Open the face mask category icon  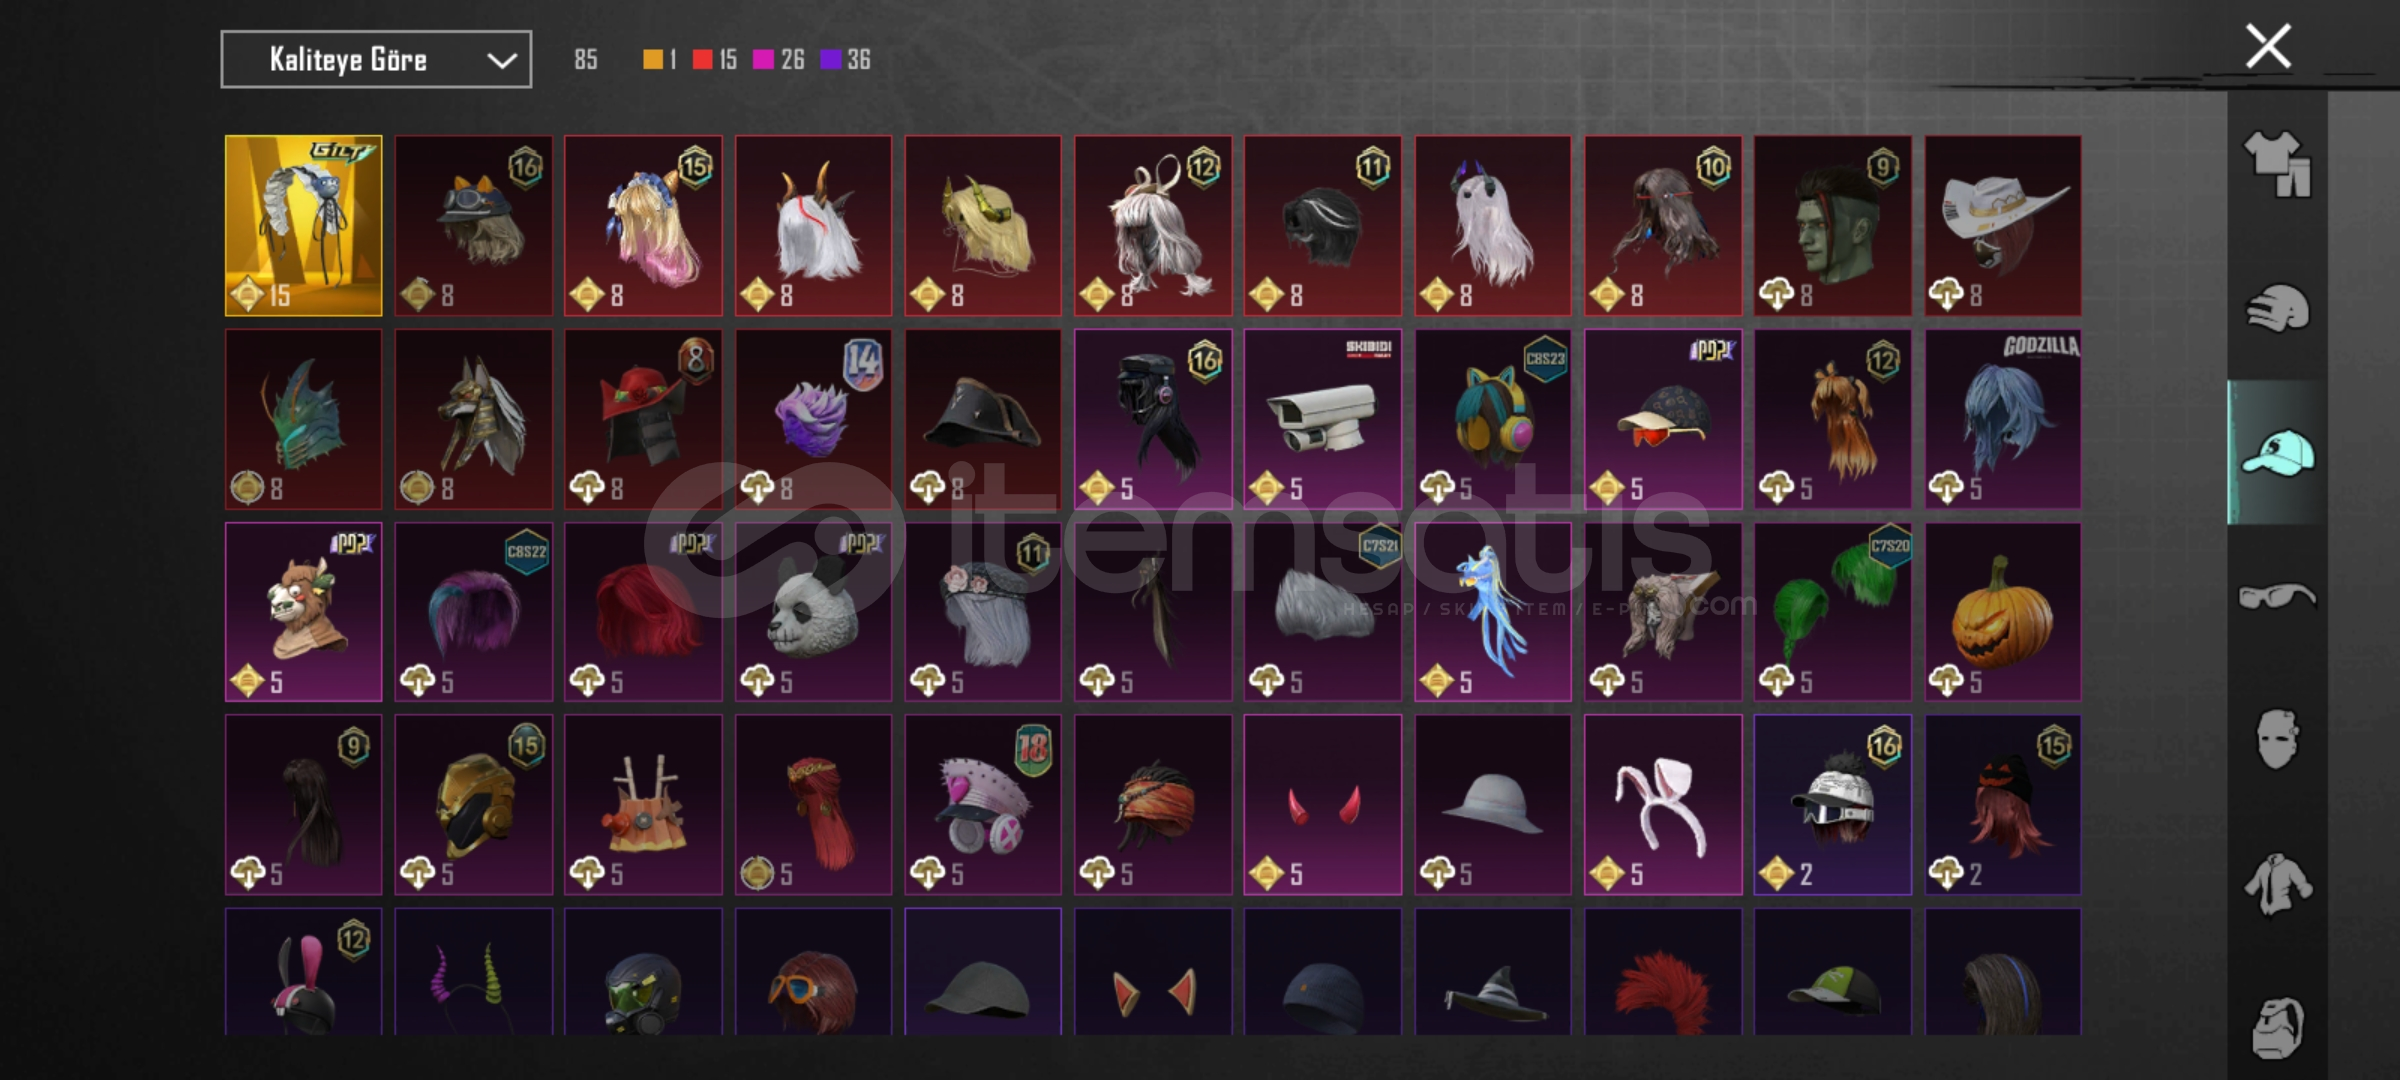pos(2277,740)
